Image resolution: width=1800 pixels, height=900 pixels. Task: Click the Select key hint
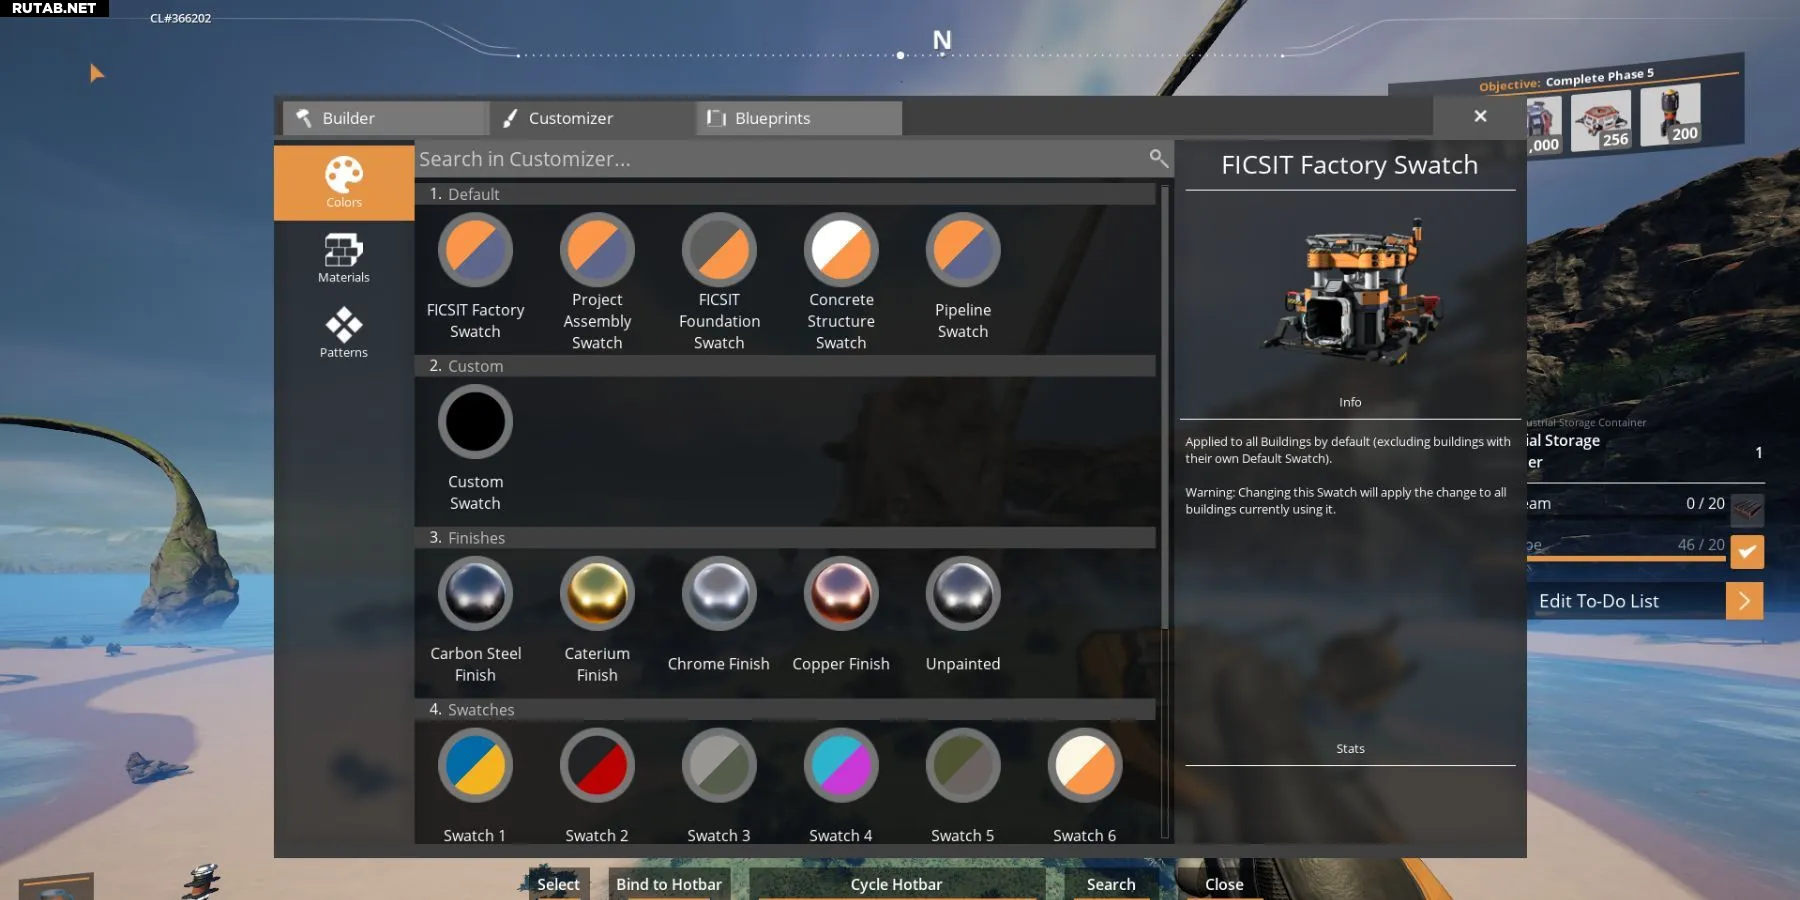tap(558, 884)
